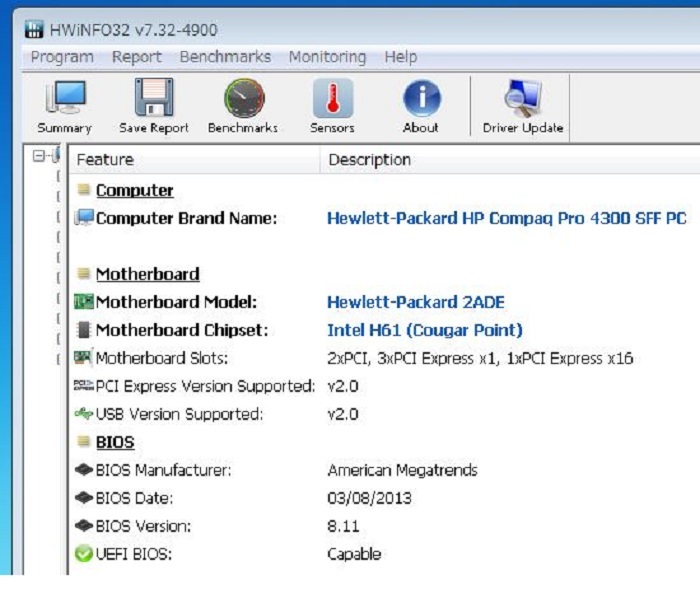Select the Computer Brand Name row
The image size is (700, 608).
pos(186,218)
